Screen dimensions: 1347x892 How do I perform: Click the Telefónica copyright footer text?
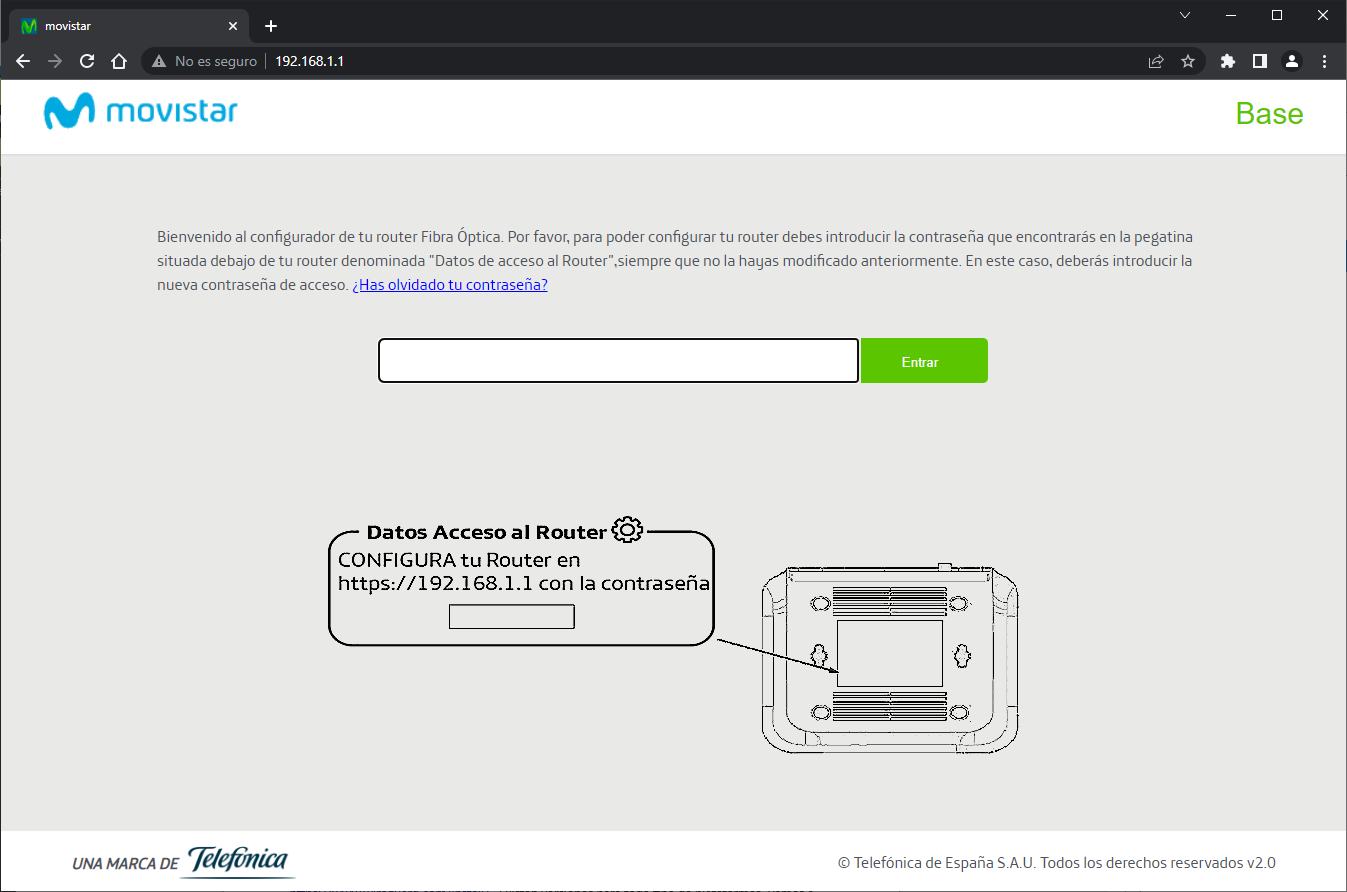point(1056,862)
